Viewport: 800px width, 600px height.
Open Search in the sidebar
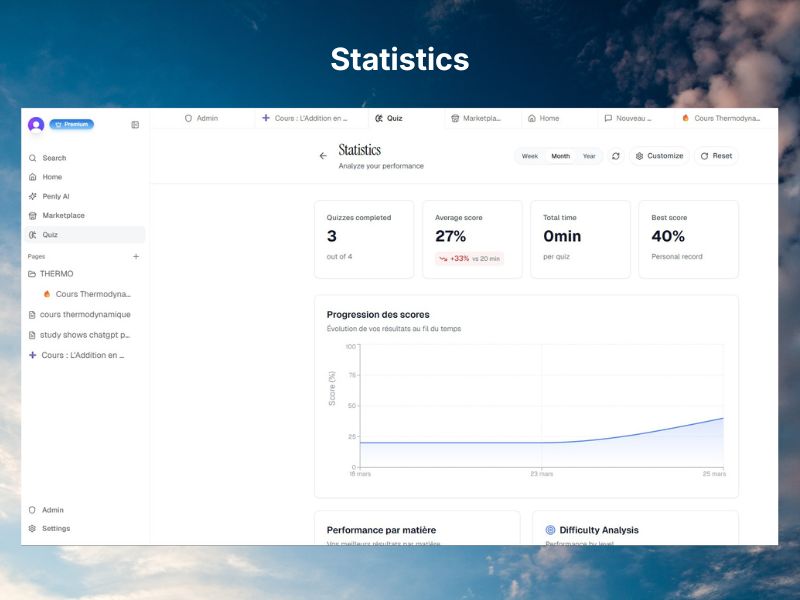point(54,158)
